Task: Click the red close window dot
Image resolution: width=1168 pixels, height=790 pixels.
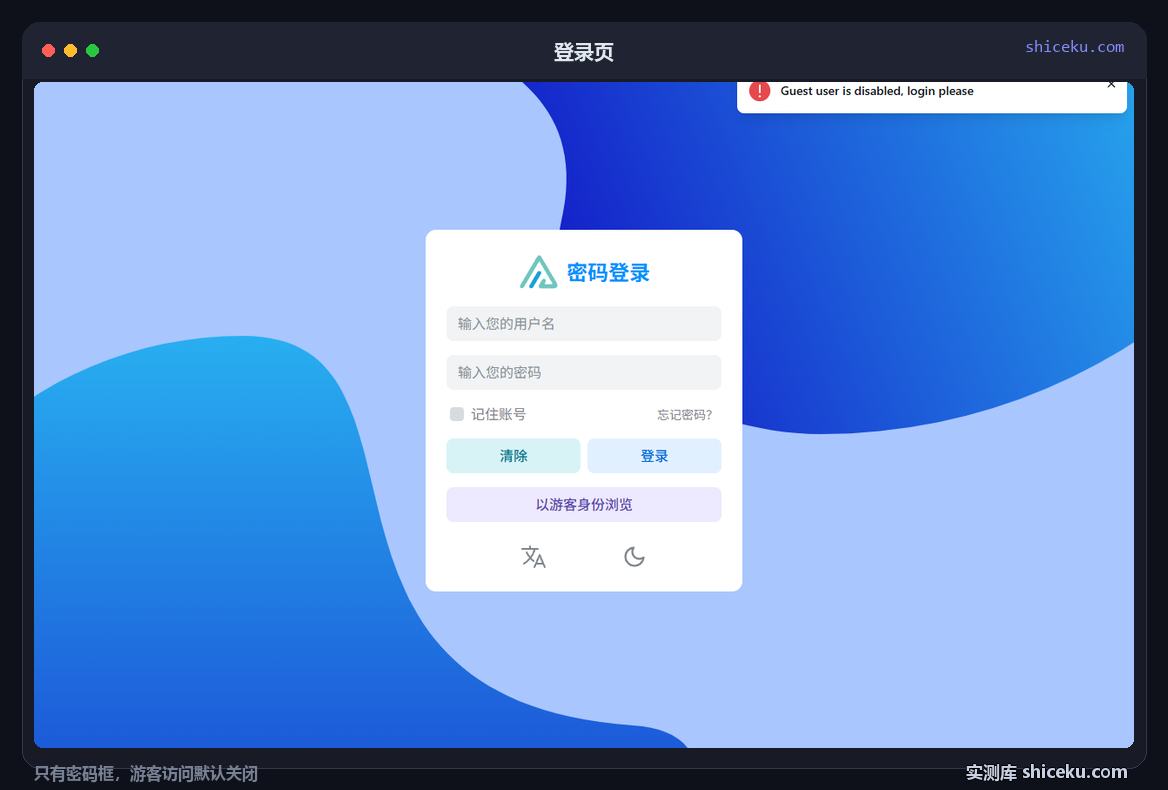Action: [48, 51]
